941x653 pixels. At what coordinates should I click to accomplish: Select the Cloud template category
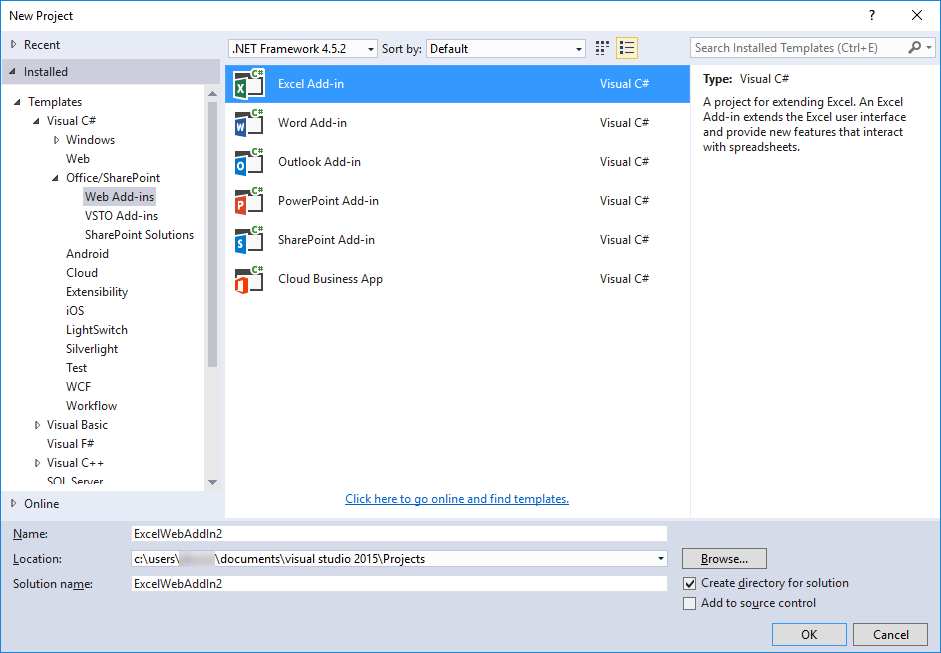(x=82, y=273)
